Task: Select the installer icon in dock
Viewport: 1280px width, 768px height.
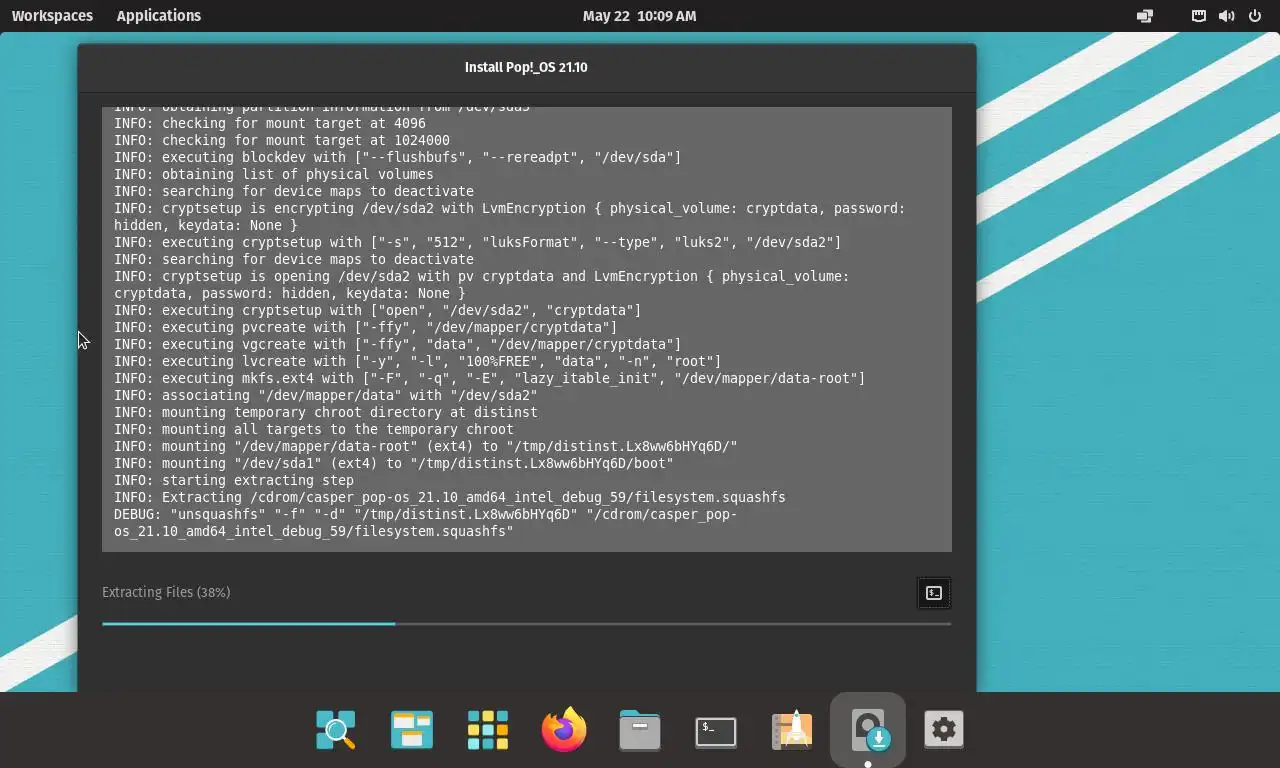Action: 868,730
